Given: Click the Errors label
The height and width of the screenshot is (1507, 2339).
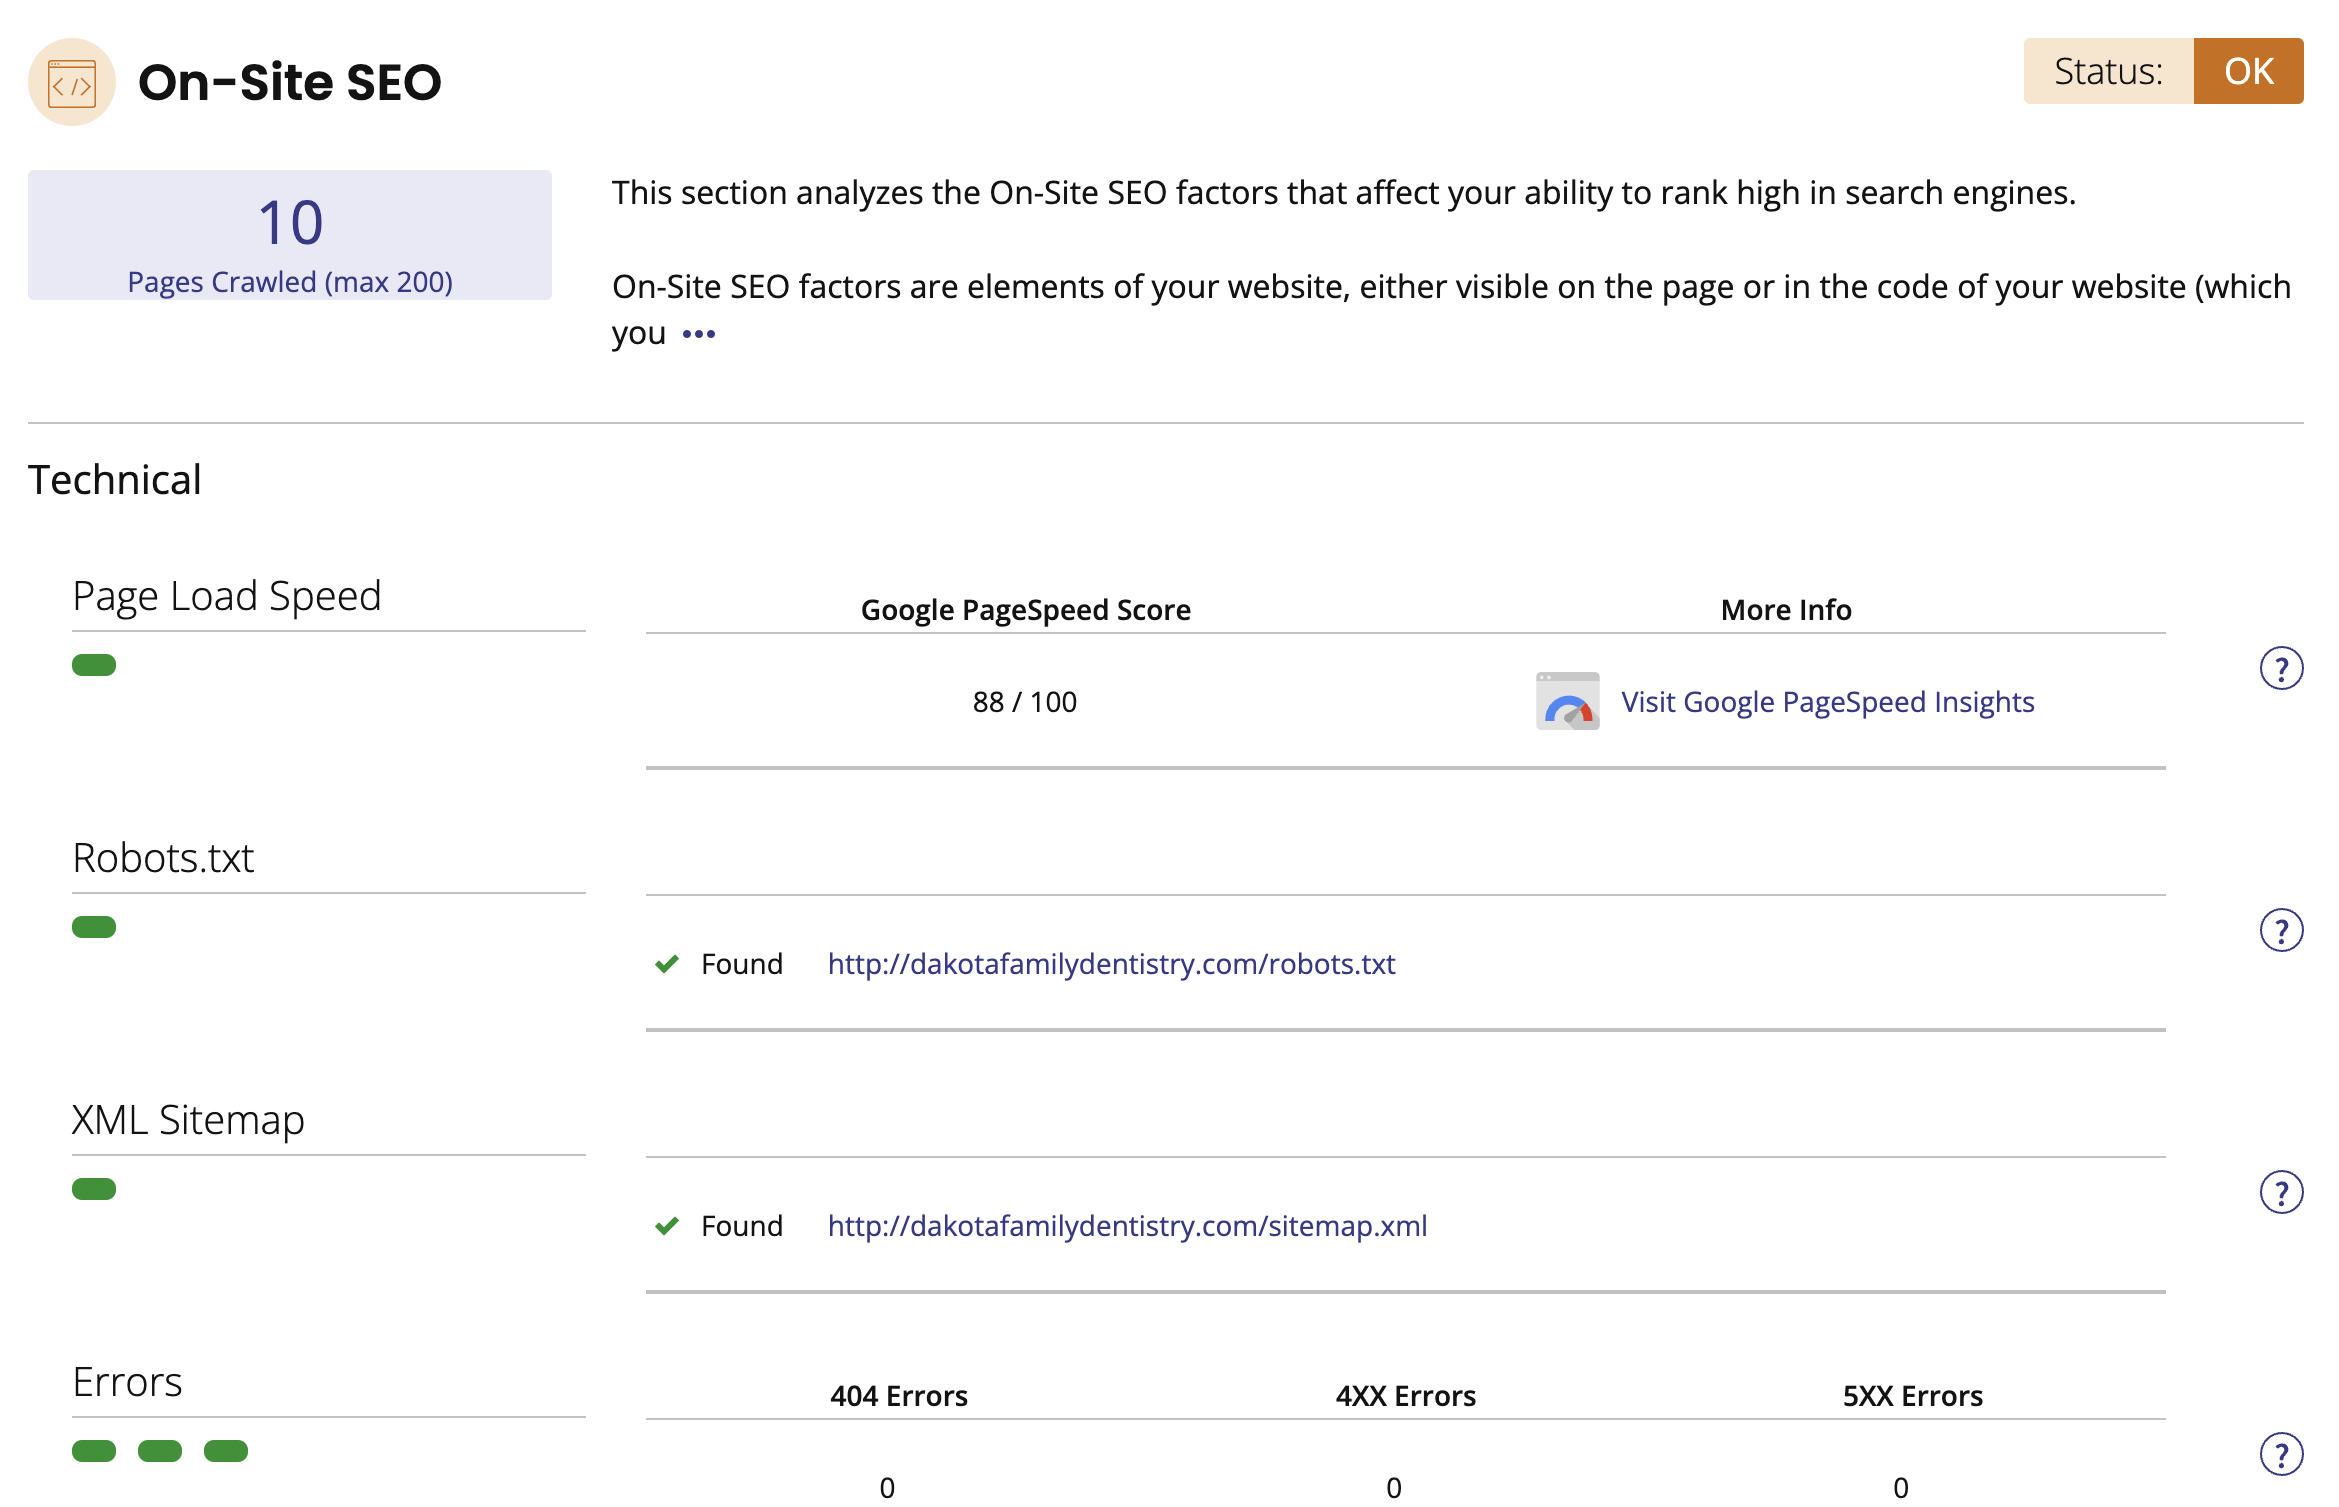Looking at the screenshot, I should 127,1382.
